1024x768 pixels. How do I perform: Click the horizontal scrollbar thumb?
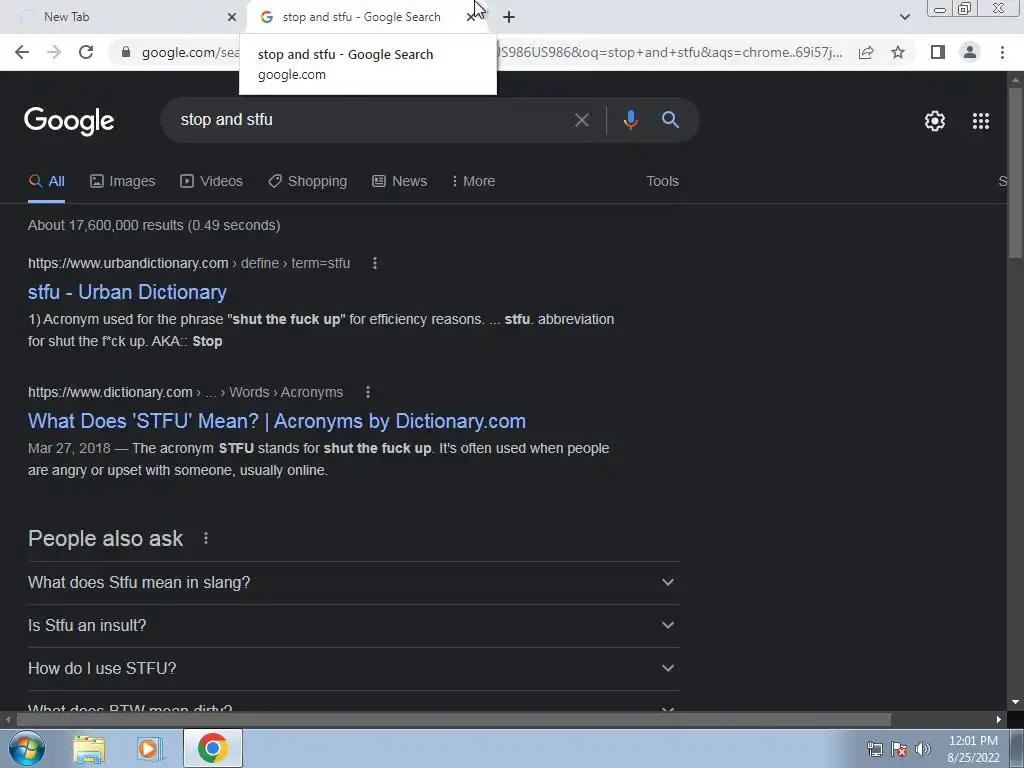(x=453, y=720)
